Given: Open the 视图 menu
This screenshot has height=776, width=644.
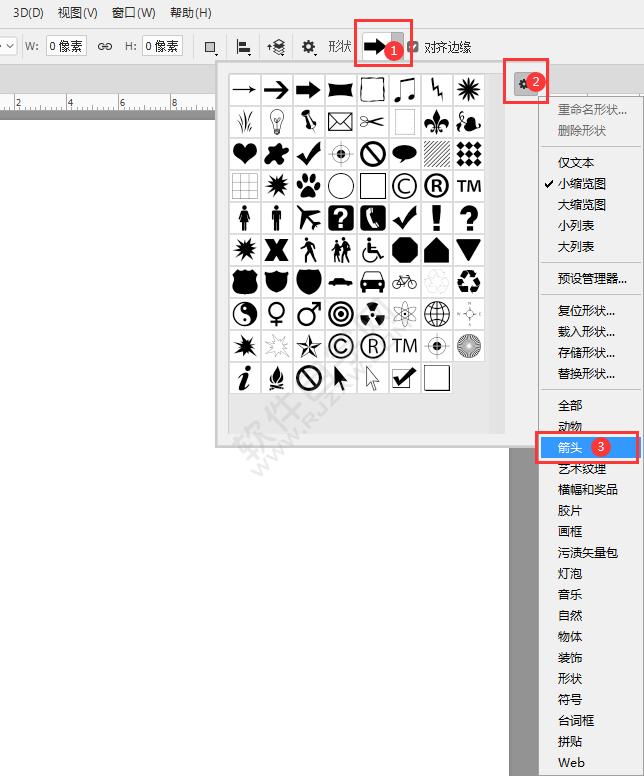Looking at the screenshot, I should coord(77,12).
